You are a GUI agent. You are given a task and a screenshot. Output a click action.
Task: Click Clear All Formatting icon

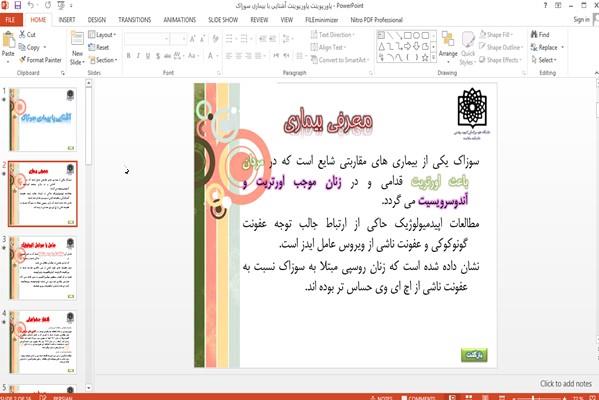[x=215, y=39]
